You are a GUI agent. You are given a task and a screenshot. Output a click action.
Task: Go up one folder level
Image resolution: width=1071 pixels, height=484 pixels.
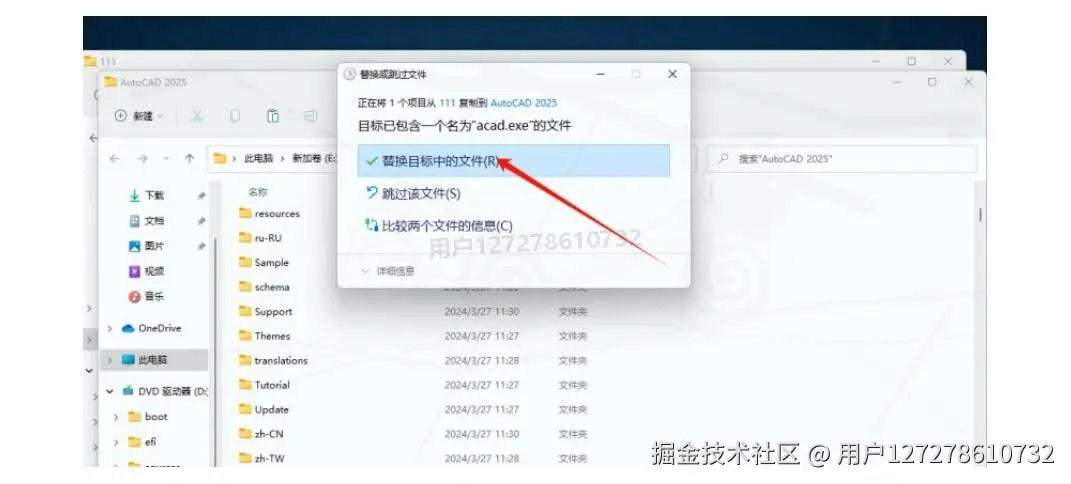[189, 158]
